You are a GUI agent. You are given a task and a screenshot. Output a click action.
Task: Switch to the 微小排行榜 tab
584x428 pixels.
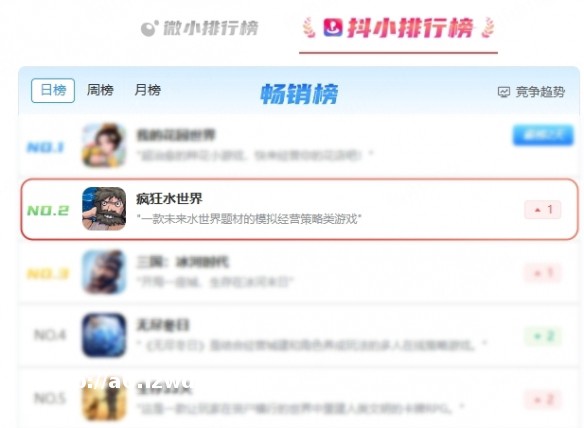[200, 28]
